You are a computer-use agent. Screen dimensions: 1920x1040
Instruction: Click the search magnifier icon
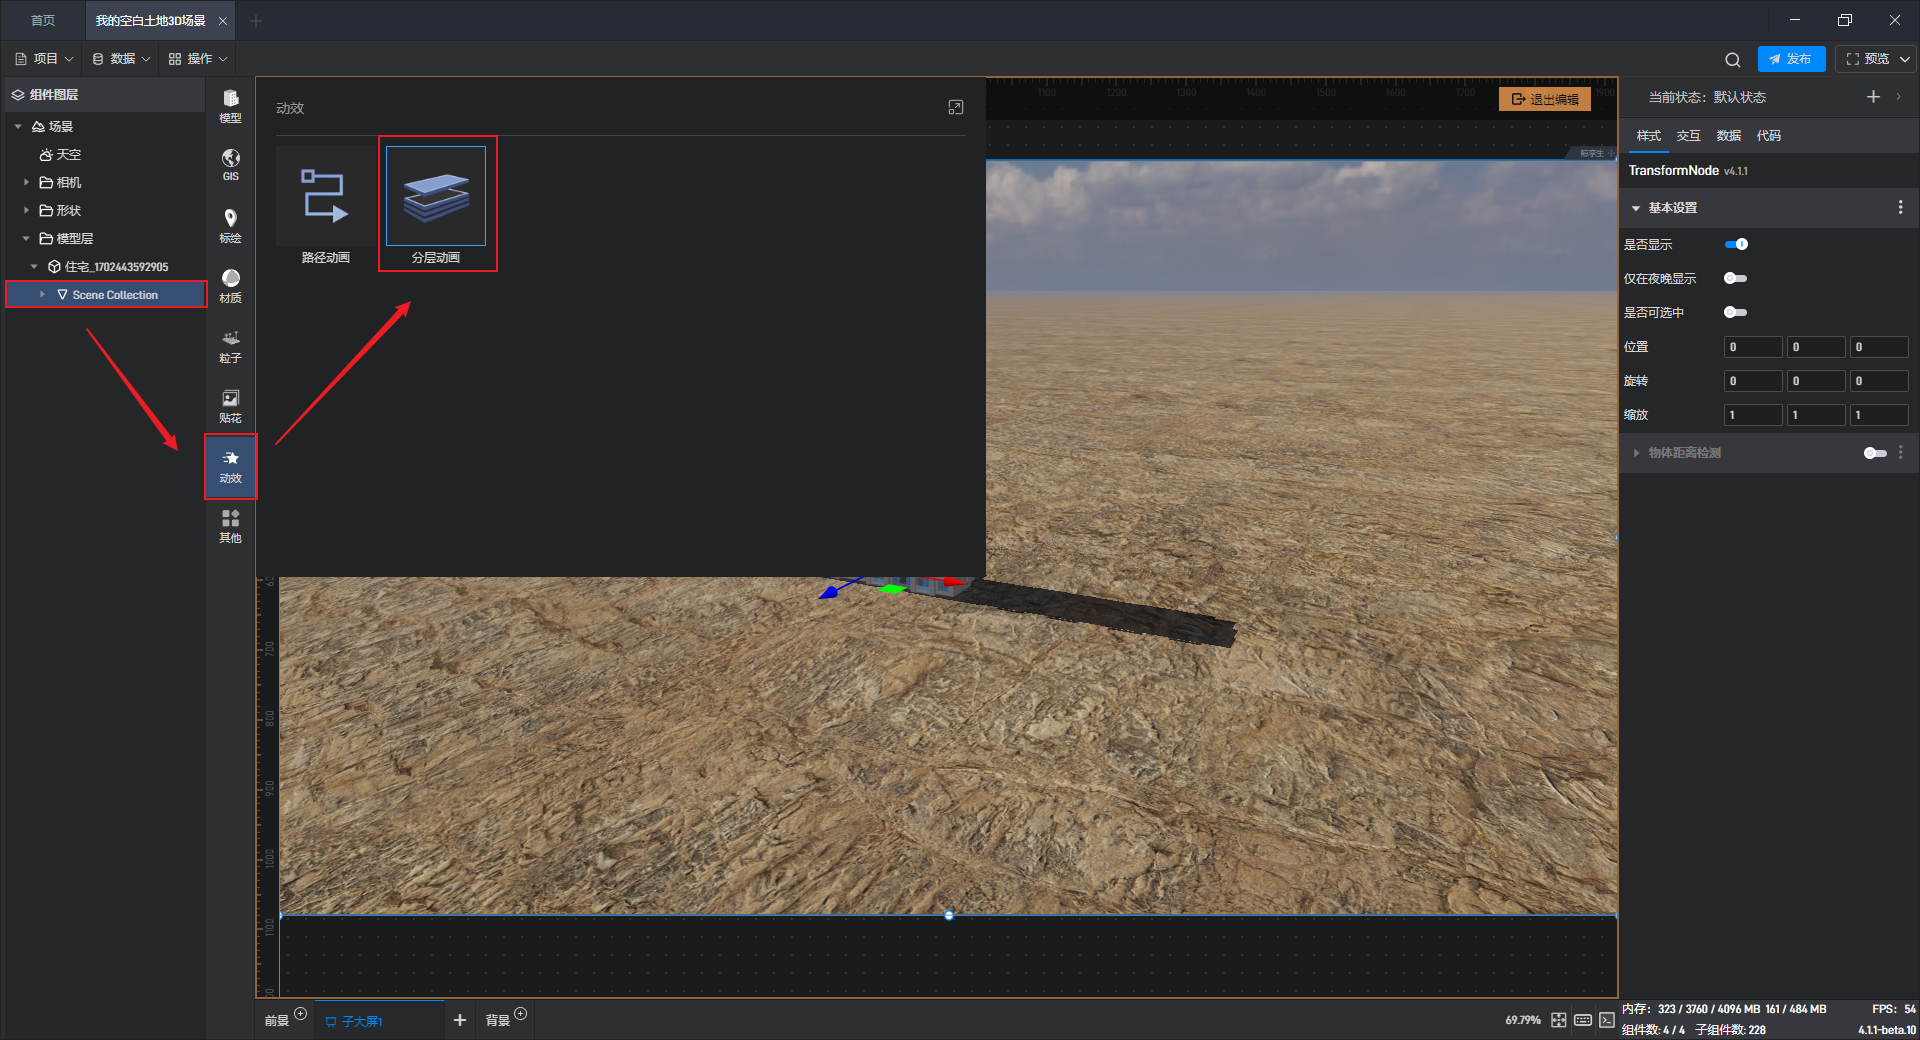click(1733, 59)
